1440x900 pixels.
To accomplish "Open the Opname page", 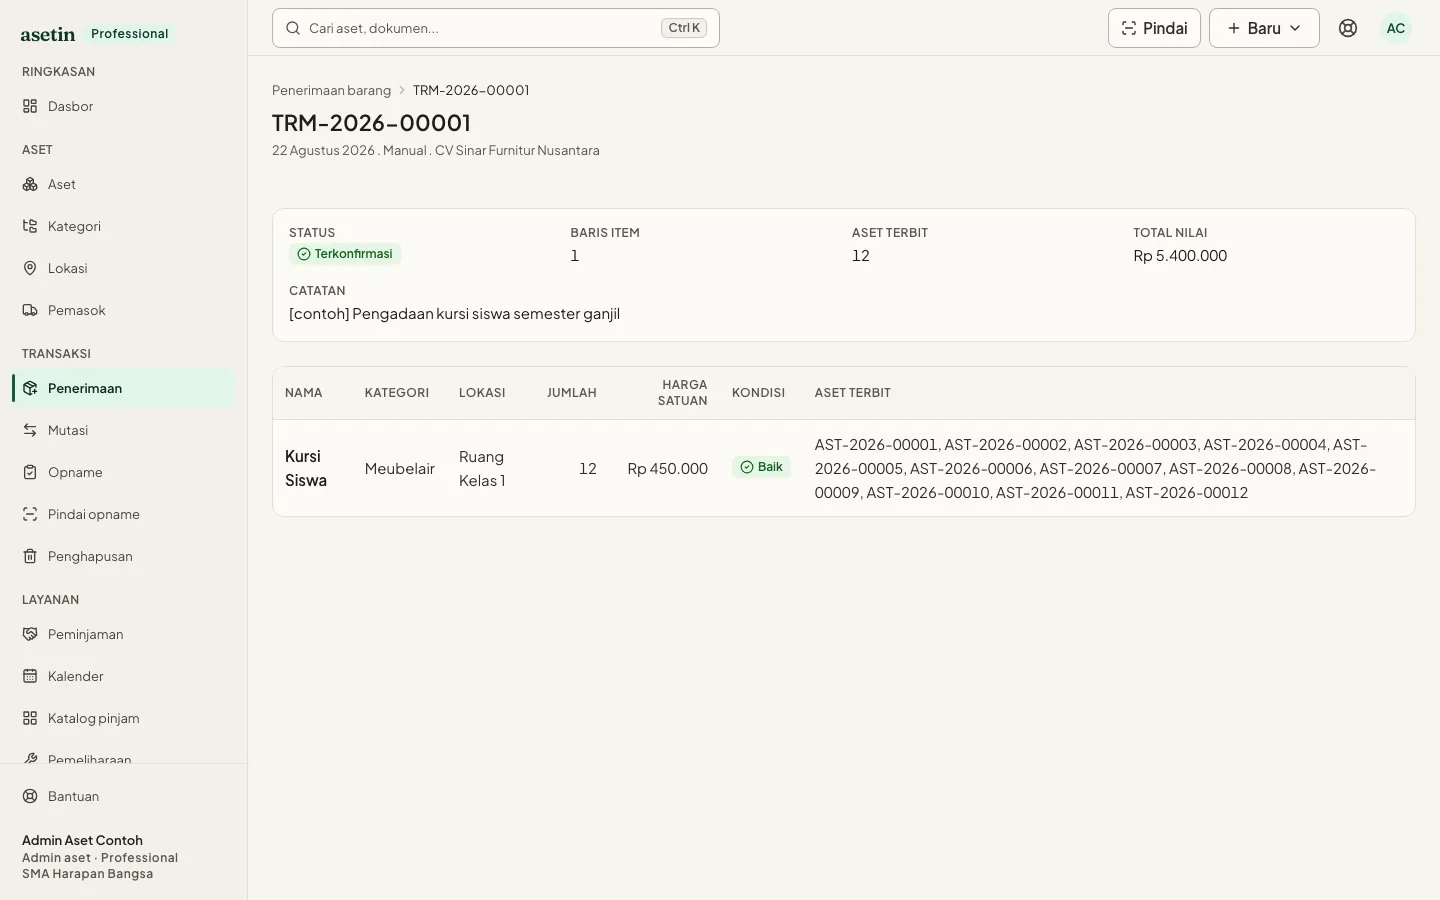I will (123, 472).
